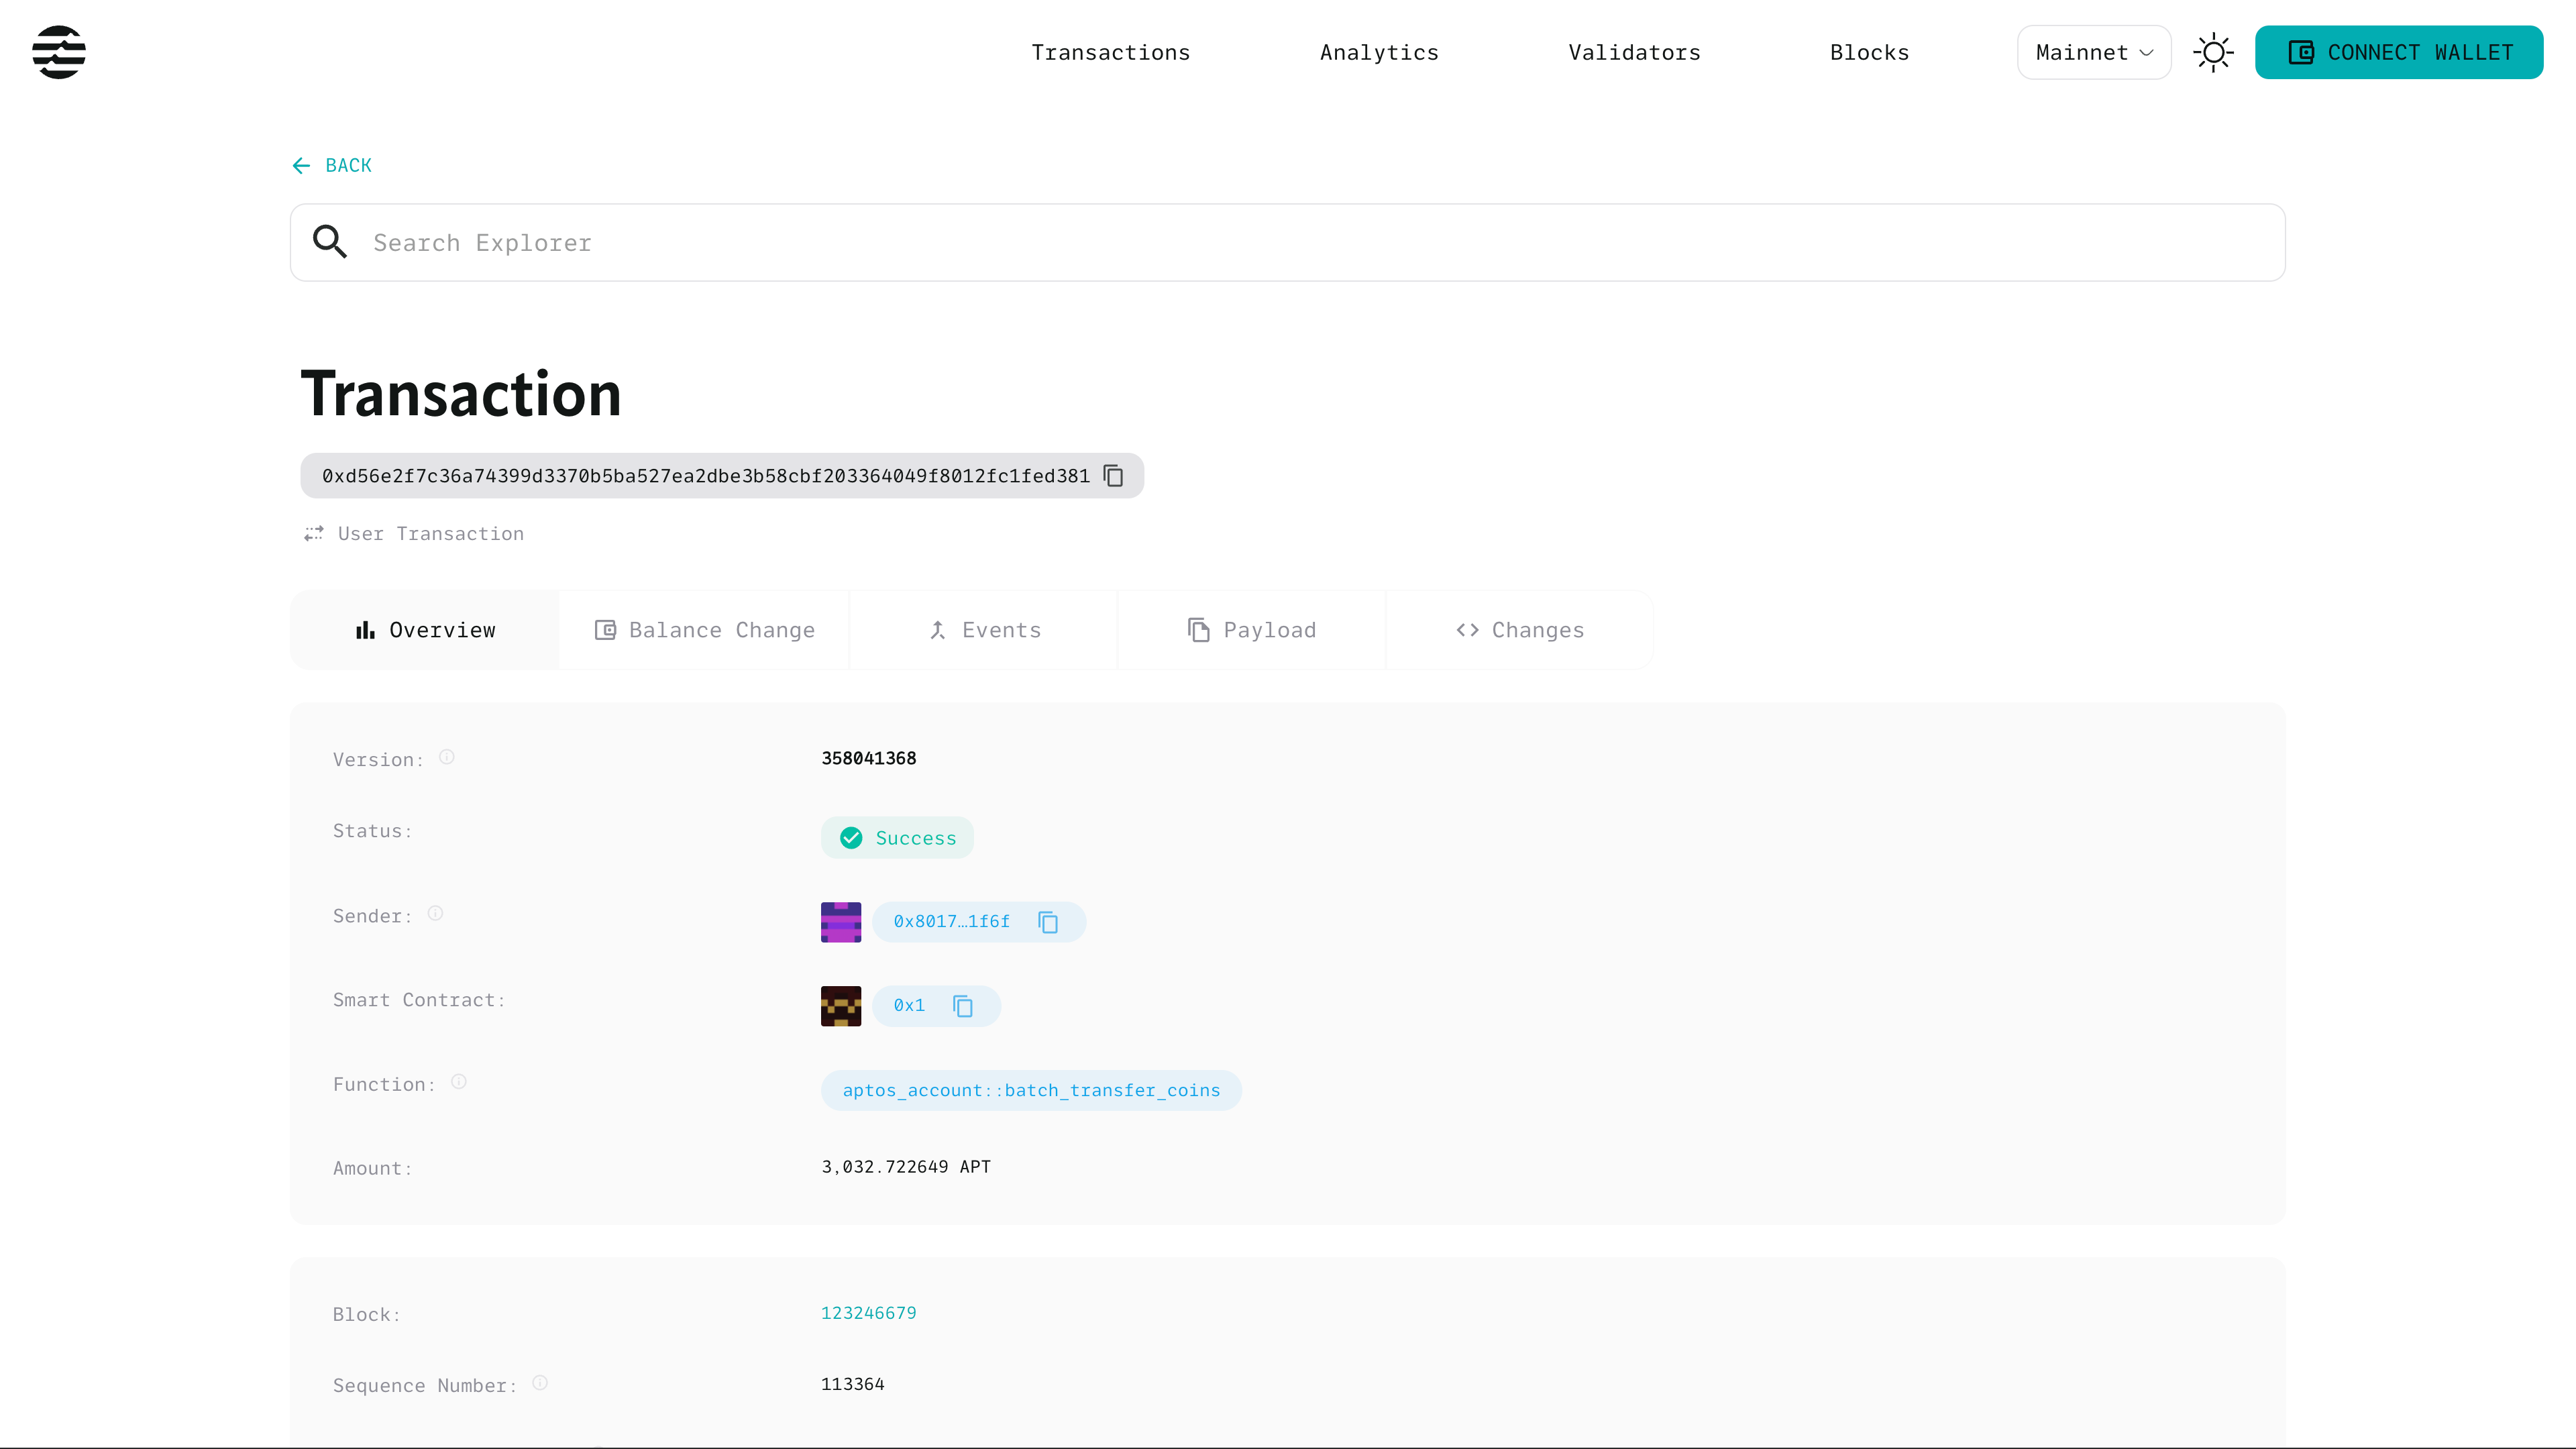
Task: Switch to the Balance Change tab
Action: (x=704, y=630)
